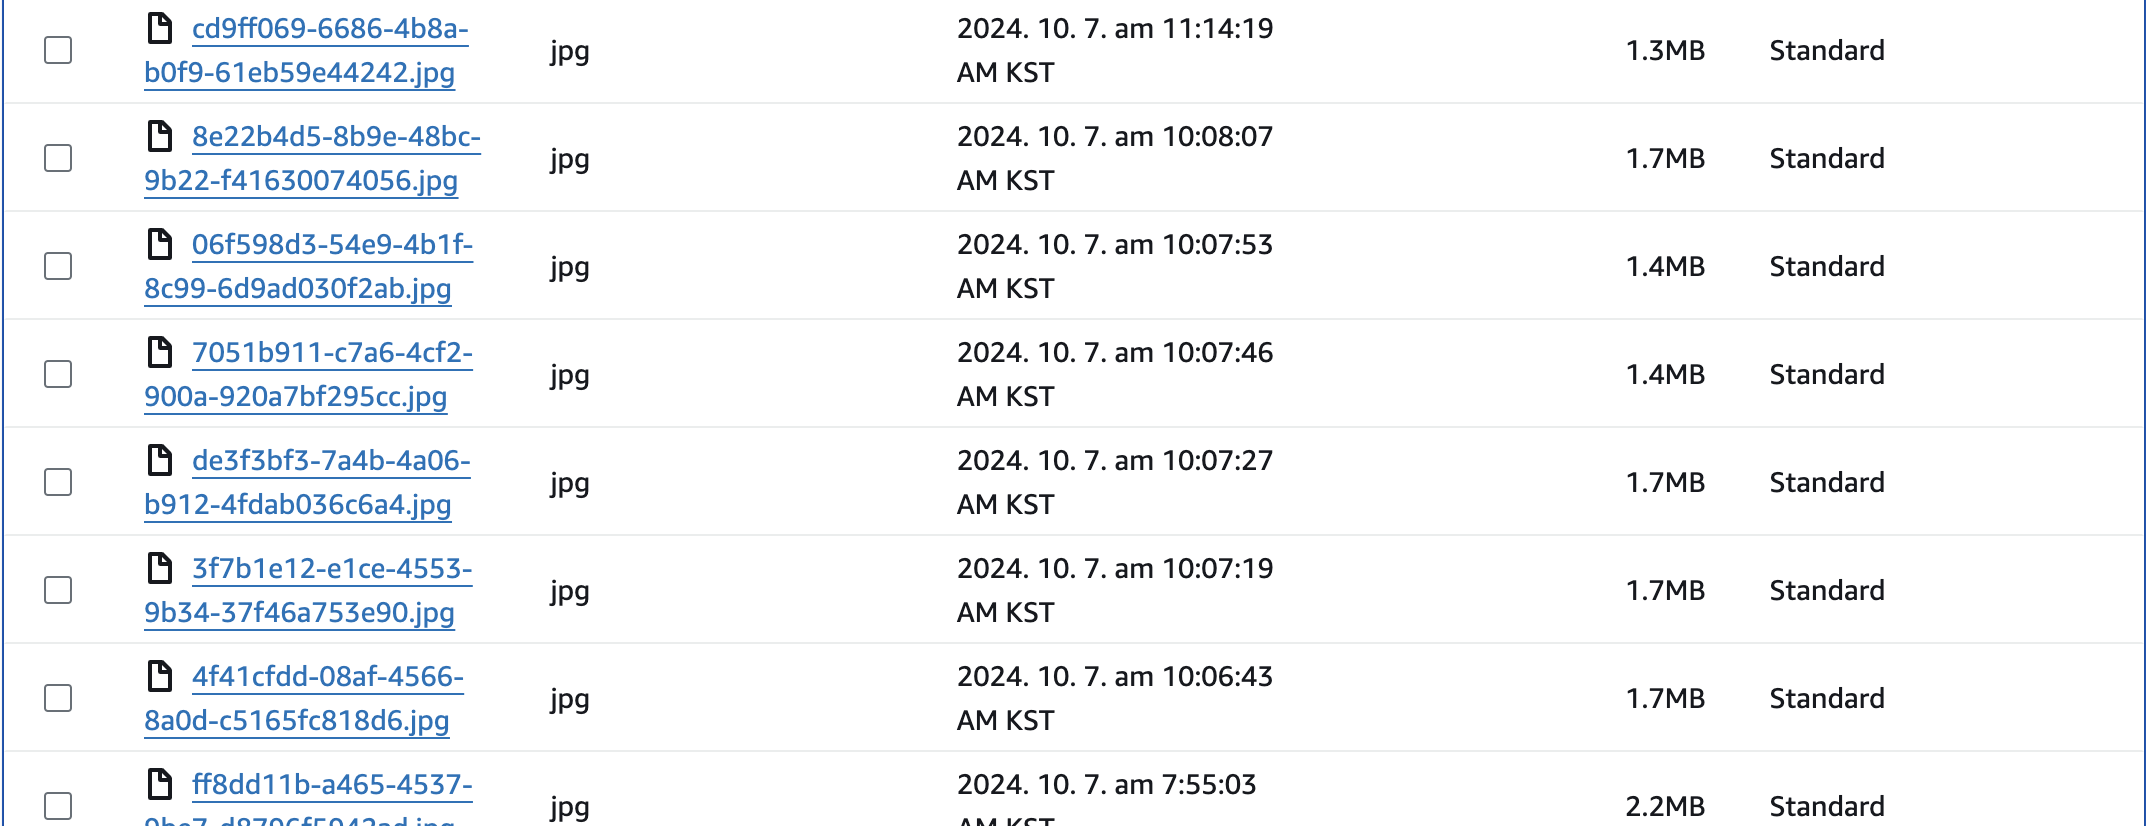This screenshot has height=826, width=2146.
Task: Check the 4f41cfdd file row checkbox
Action: coord(58,698)
